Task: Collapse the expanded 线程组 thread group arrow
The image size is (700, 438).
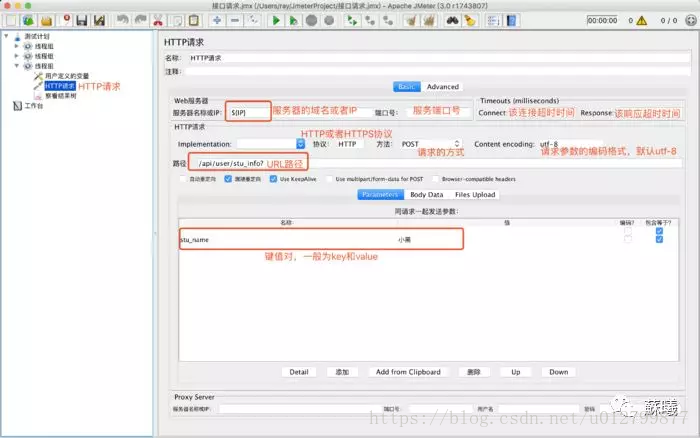Action: pos(17,66)
